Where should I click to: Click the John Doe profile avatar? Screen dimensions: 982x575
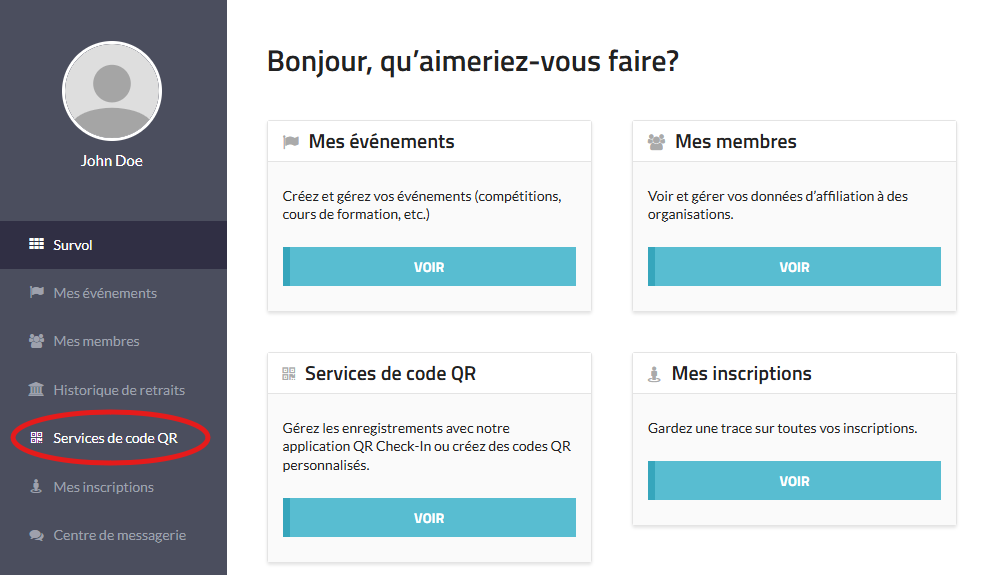coord(112,91)
